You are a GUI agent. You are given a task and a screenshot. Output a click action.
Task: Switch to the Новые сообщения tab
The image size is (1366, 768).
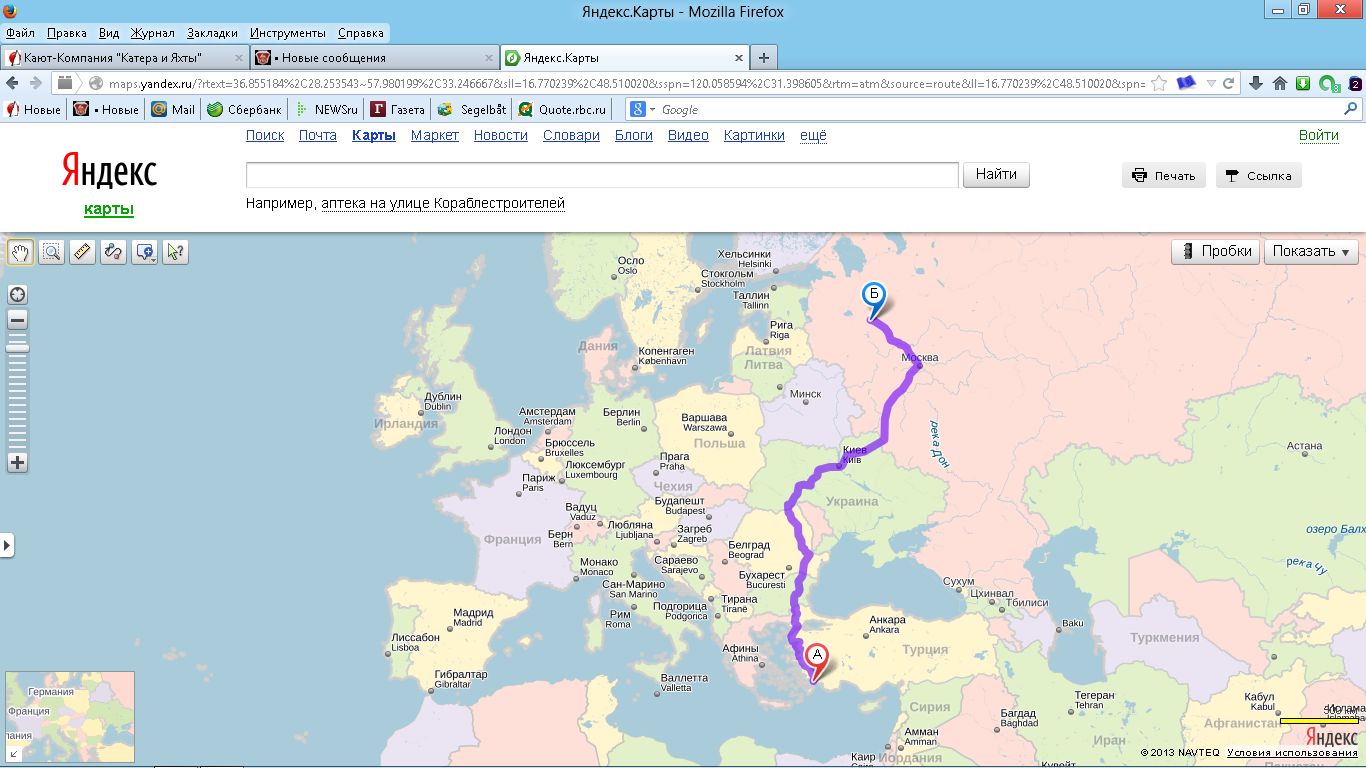pyautogui.click(x=372, y=58)
